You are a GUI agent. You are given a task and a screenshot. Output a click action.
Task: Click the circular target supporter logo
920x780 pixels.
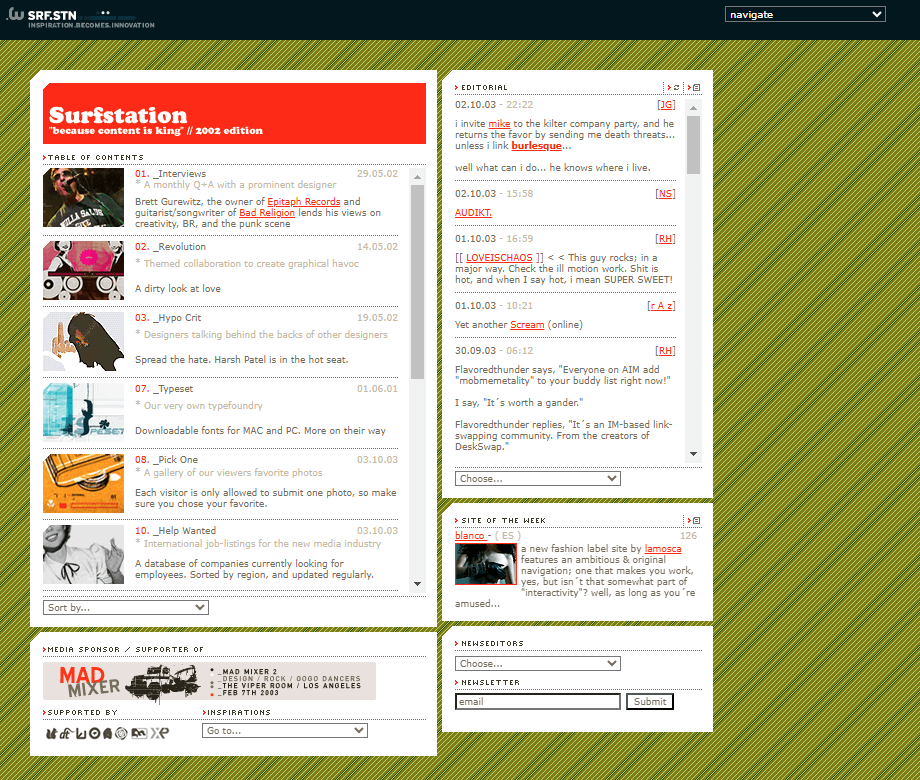click(x=94, y=733)
